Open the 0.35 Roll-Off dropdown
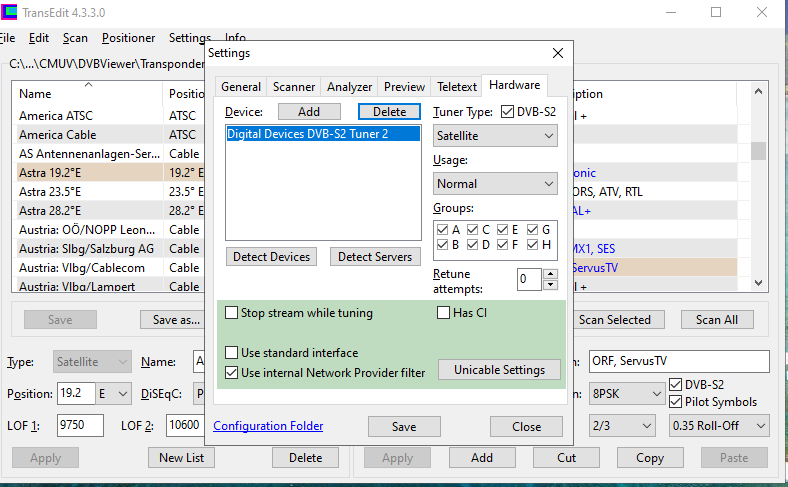This screenshot has width=788, height=487. tap(718, 426)
